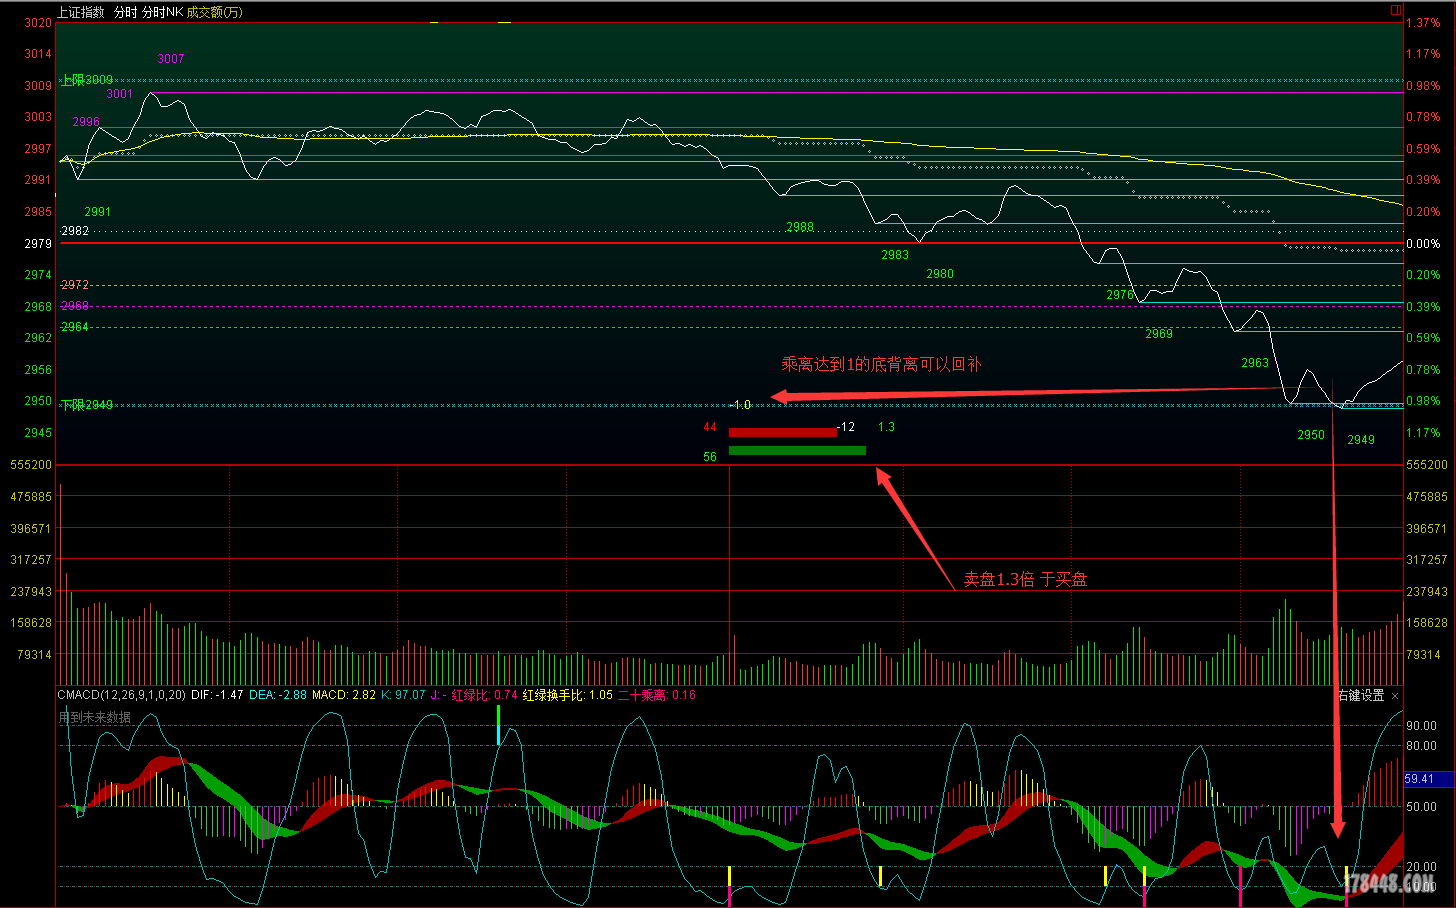
Task: Click the K: 97.07 readout
Action: click(403, 695)
